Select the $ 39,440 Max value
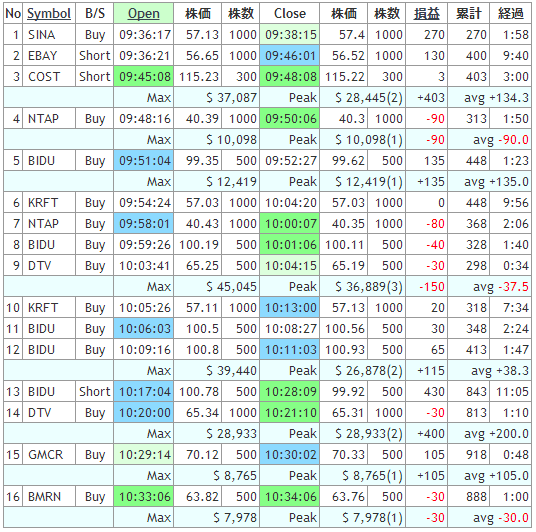 (216, 371)
